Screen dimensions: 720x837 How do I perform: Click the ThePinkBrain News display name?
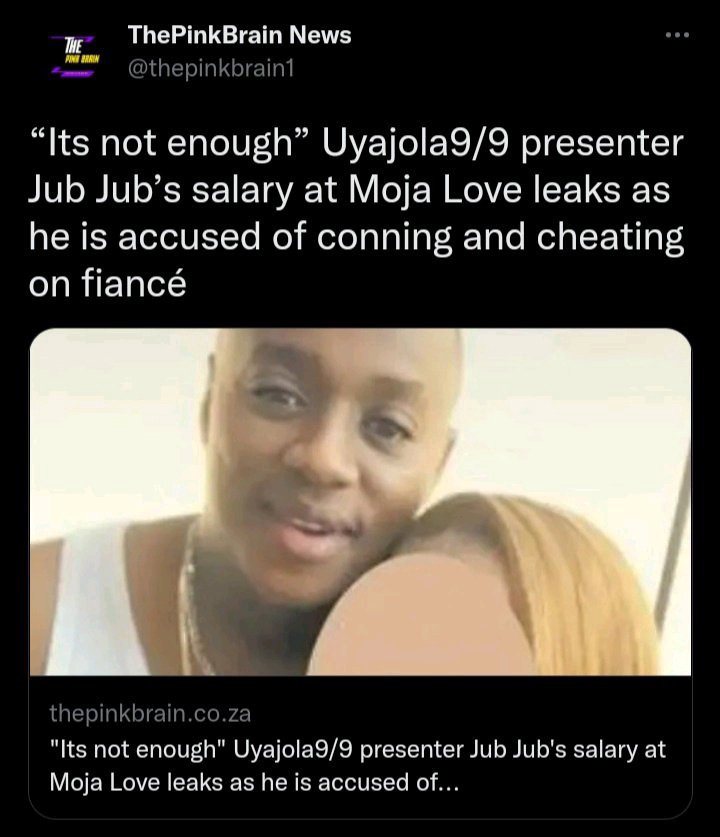tap(240, 35)
